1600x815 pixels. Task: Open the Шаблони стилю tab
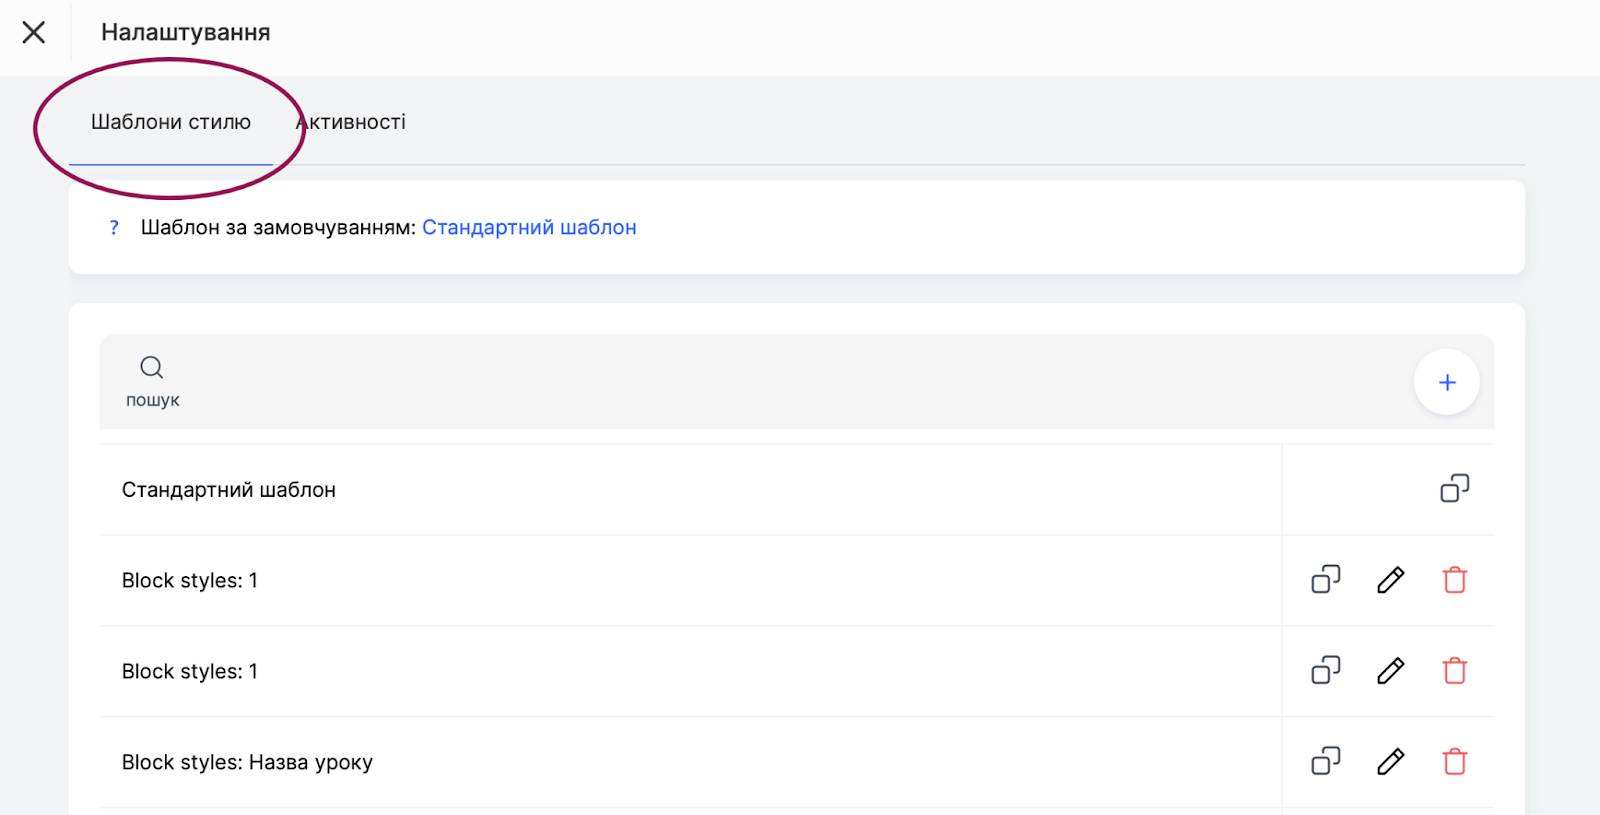[x=171, y=123]
